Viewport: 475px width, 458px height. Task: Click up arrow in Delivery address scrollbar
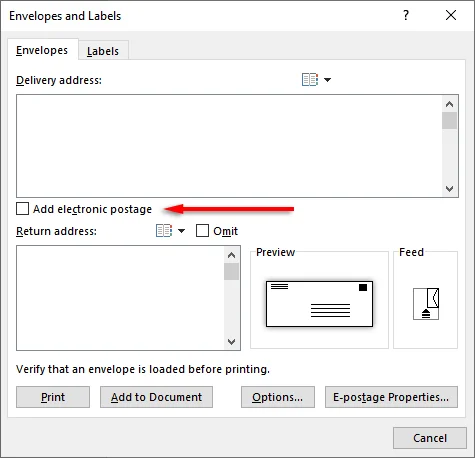449,104
